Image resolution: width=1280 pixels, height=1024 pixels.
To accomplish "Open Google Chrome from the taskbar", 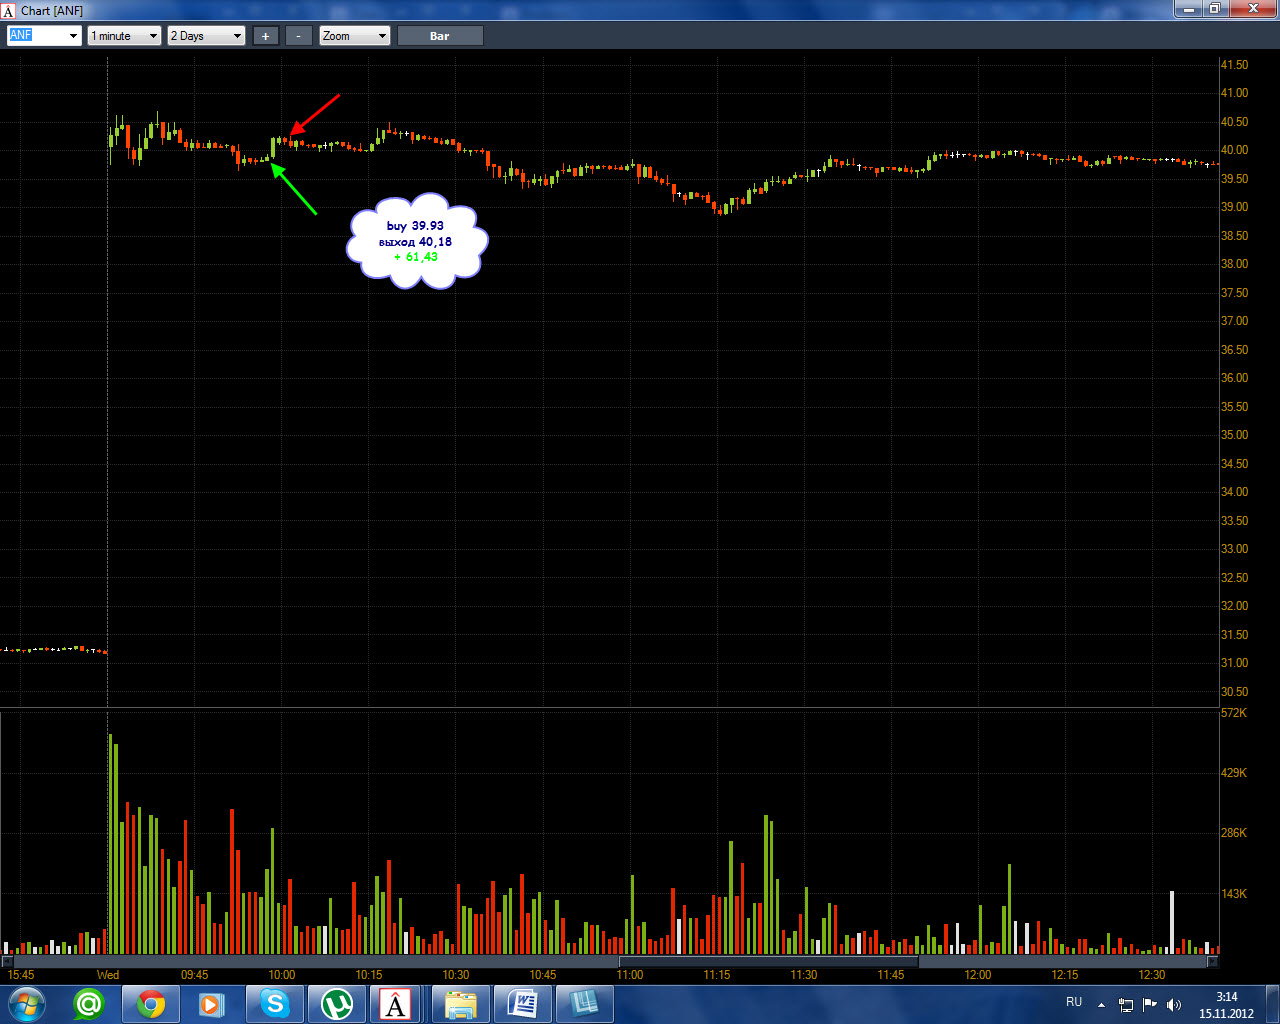I will tap(151, 1004).
